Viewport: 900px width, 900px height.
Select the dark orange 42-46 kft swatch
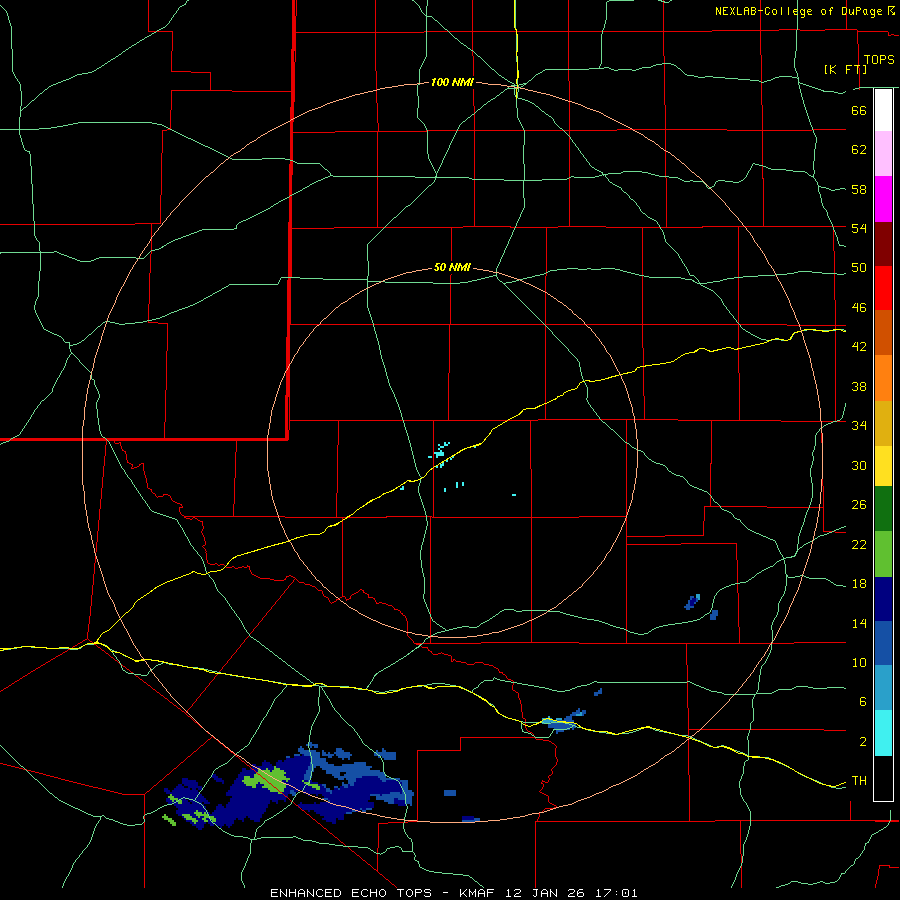(x=883, y=332)
